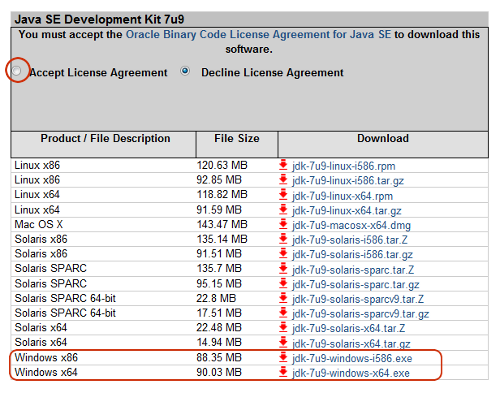Click the download arrow icon for jdk-7u9-solaris-x64.tar.Z

283,328
